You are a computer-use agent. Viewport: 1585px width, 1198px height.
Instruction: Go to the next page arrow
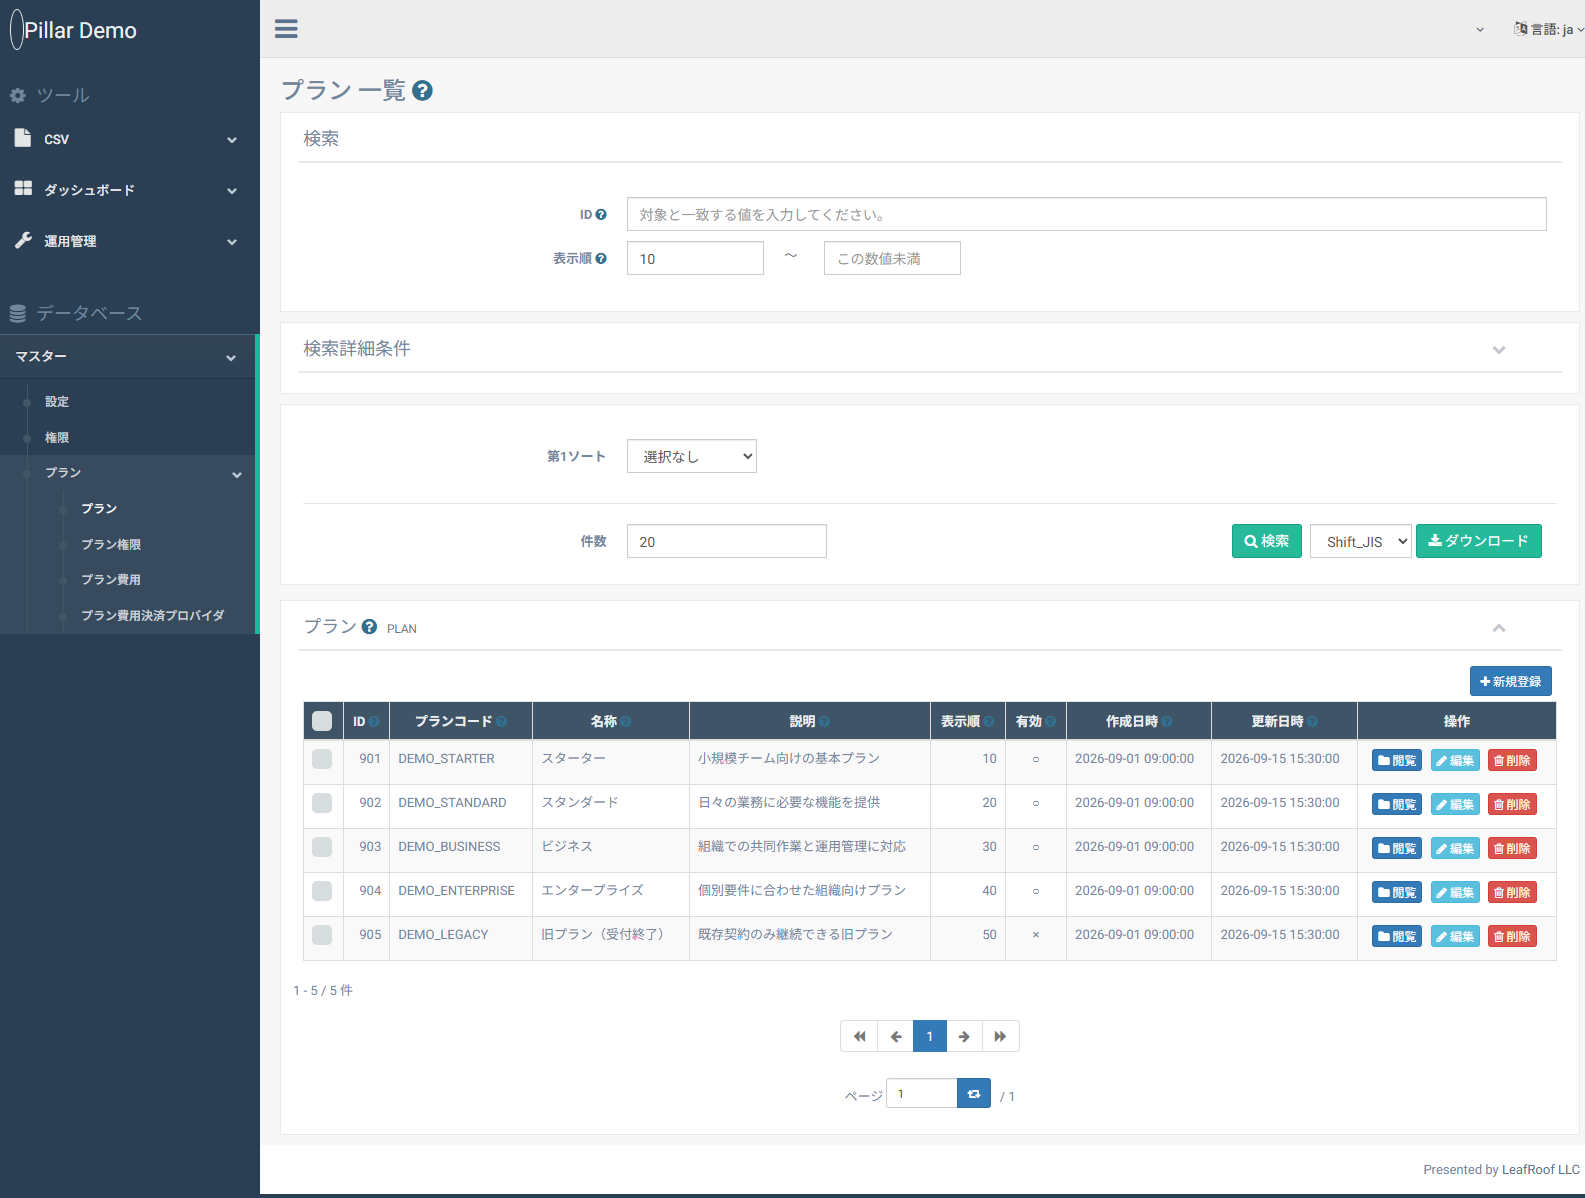(x=964, y=1036)
